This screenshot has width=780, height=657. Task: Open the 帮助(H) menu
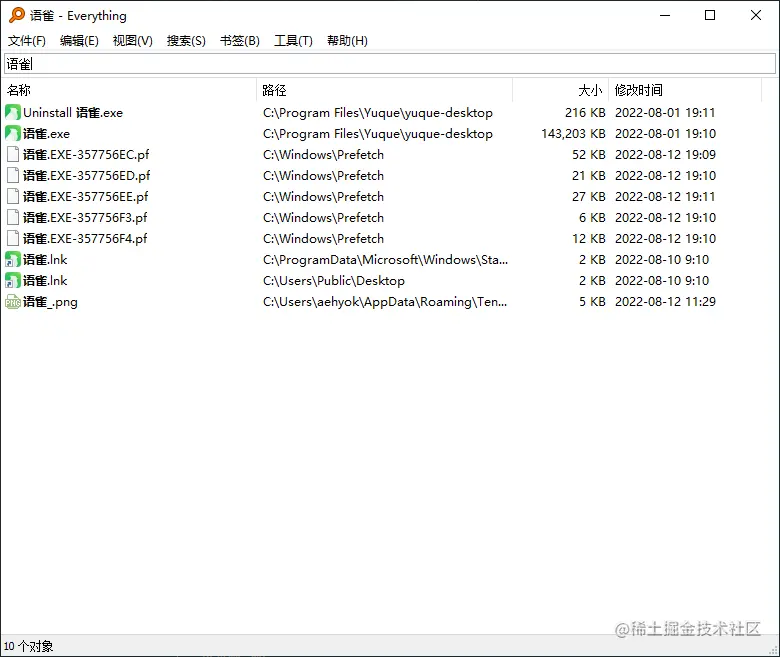(347, 41)
